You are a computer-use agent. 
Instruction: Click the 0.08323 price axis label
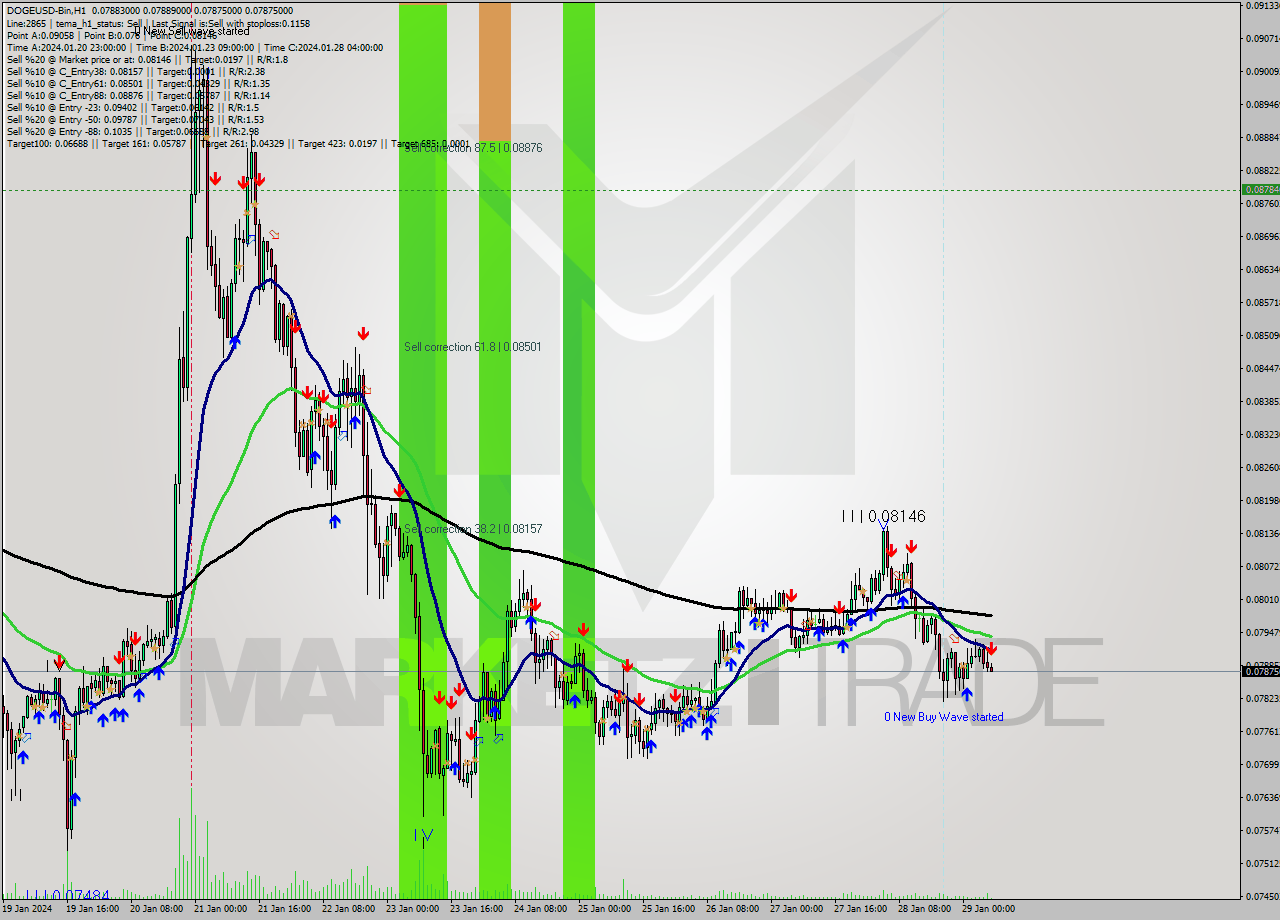tap(1261, 434)
